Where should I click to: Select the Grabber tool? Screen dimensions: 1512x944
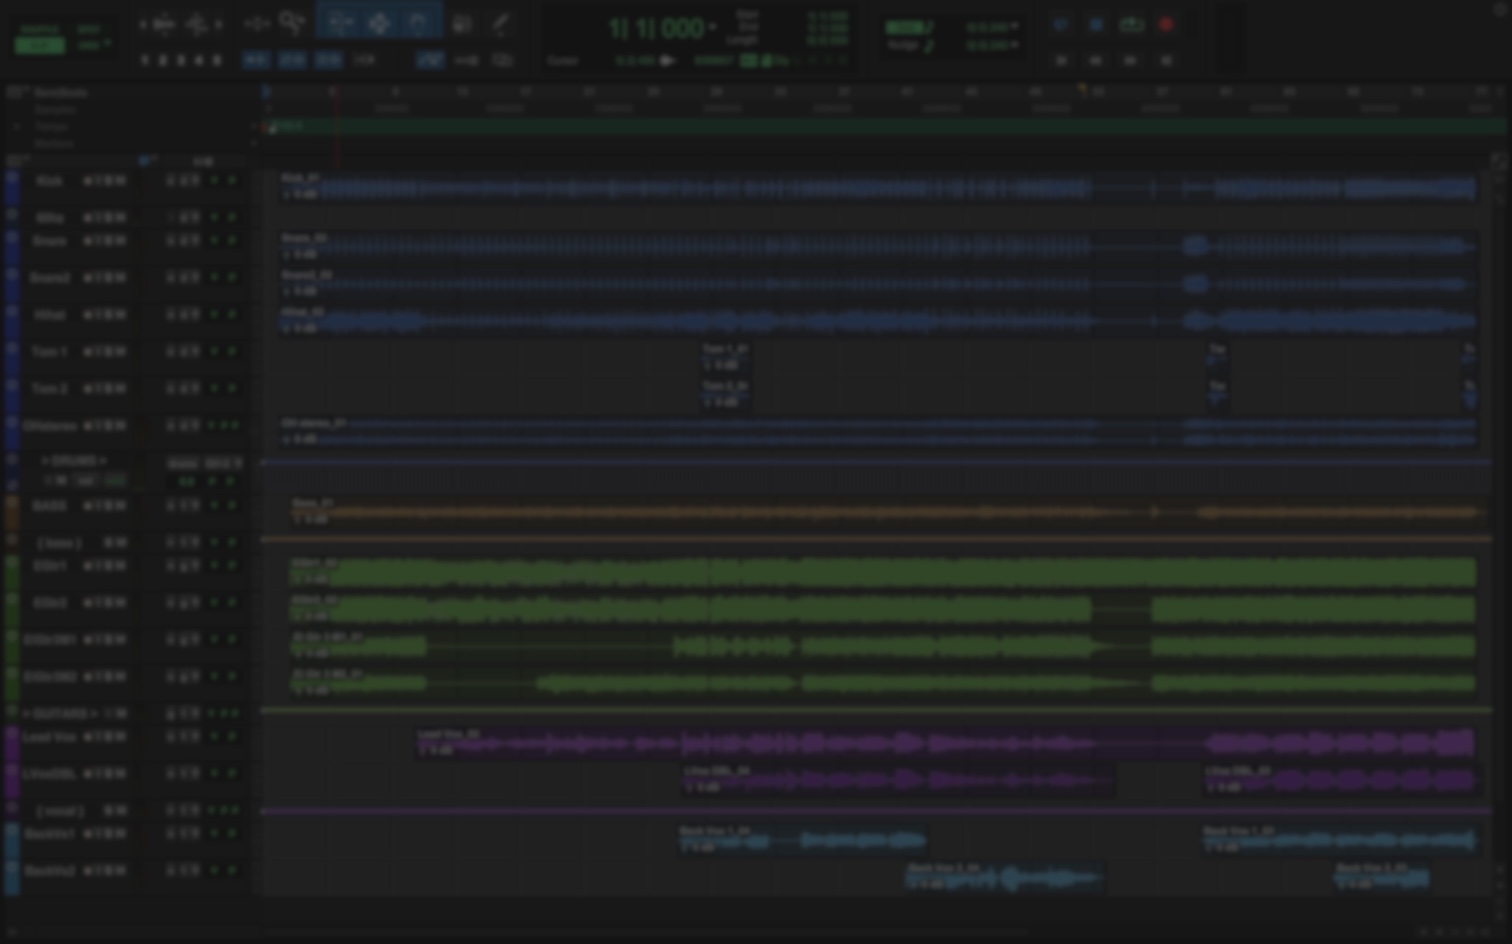point(418,23)
